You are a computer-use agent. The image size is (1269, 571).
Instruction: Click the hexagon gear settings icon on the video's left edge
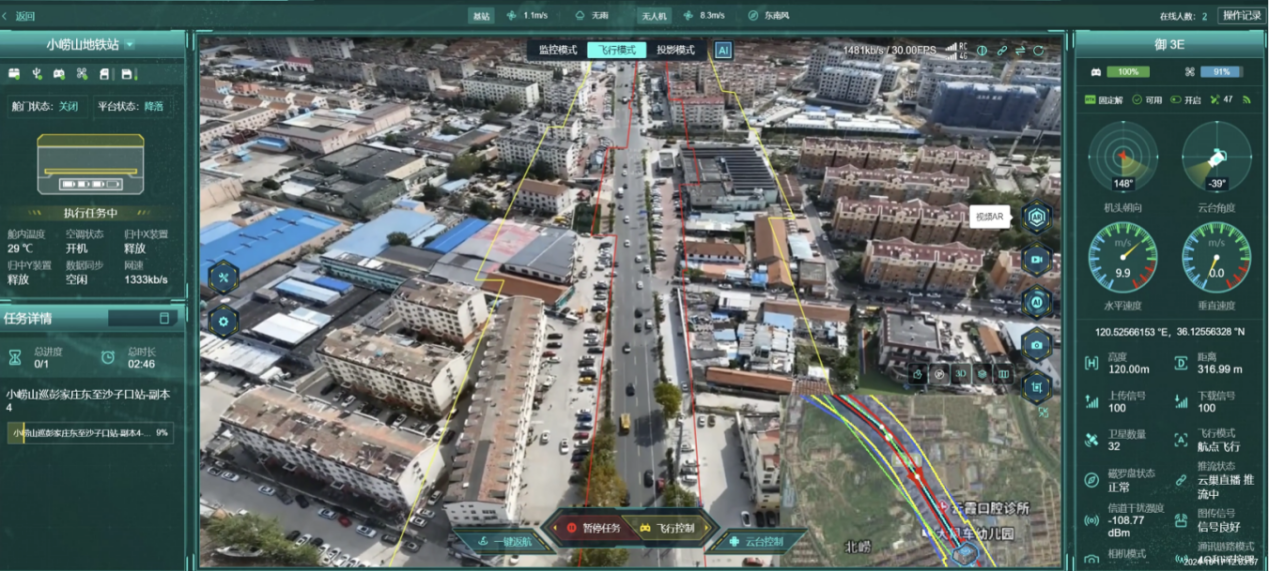(x=223, y=322)
